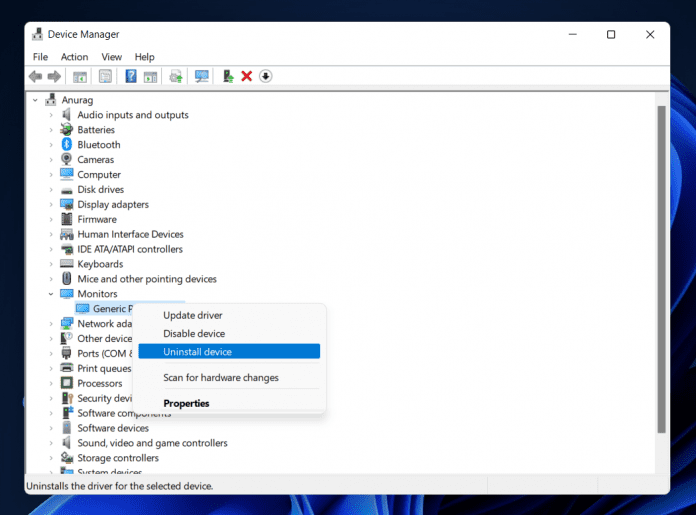The height and width of the screenshot is (515, 696).
Task: Click the Show/Hide action pane icon
Action: [150, 76]
